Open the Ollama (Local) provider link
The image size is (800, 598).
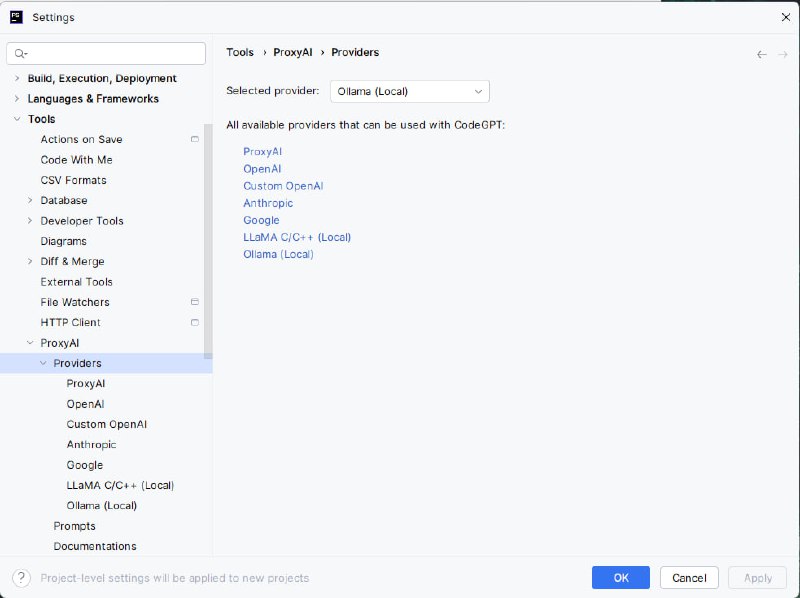278,254
